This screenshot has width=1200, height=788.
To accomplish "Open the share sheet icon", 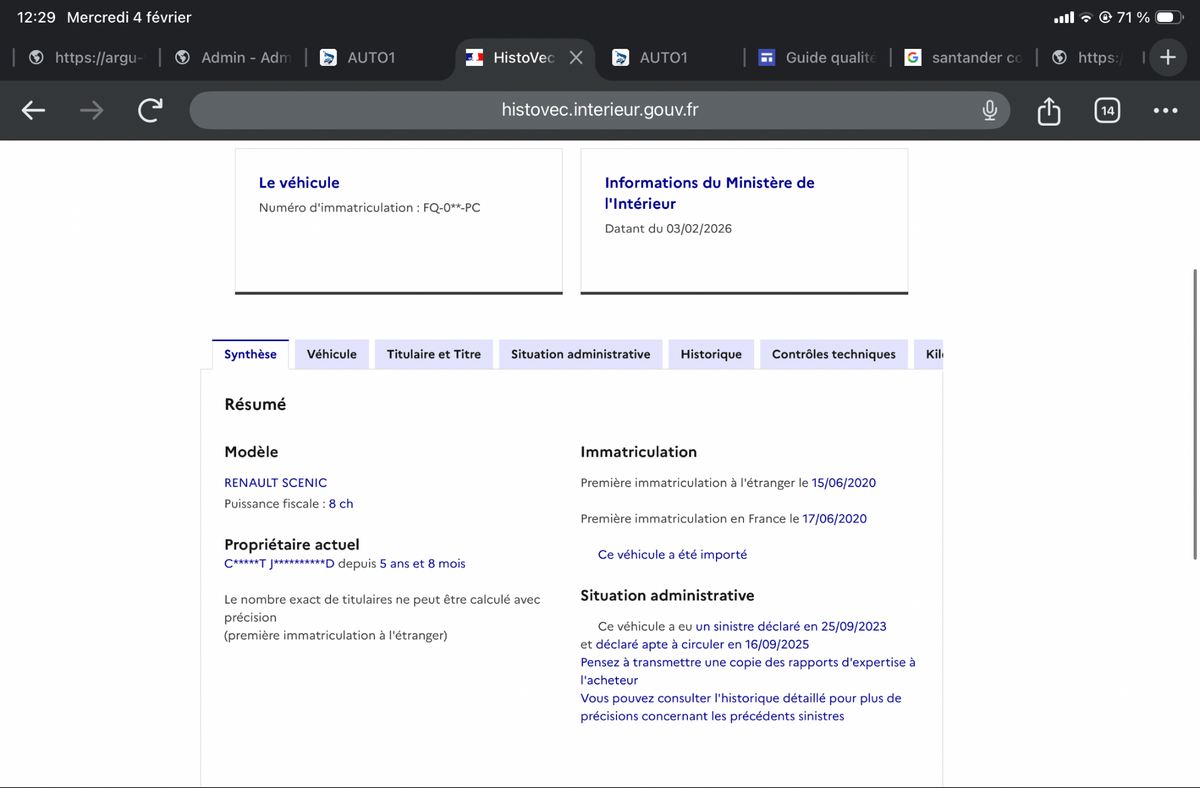I will coord(1048,110).
